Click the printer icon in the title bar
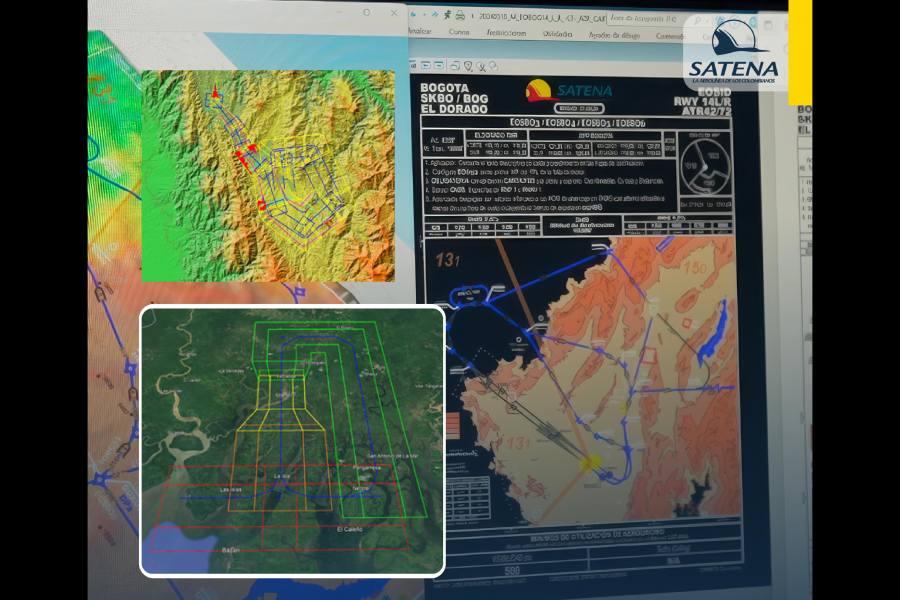 tap(461, 16)
